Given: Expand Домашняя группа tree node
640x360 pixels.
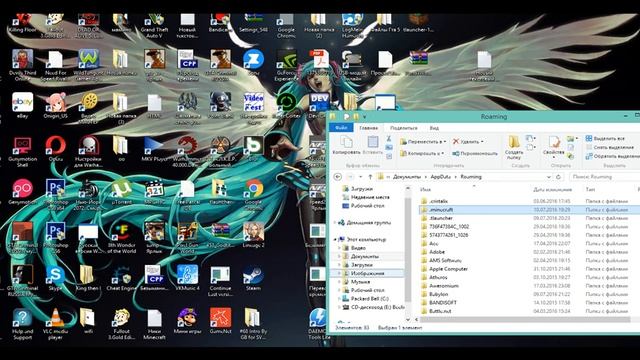Looking at the screenshot, I should click(x=336, y=222).
